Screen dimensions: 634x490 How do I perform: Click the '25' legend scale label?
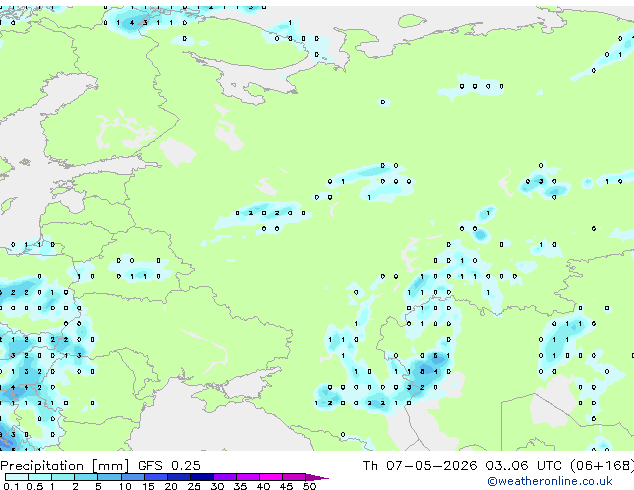pyautogui.click(x=194, y=486)
